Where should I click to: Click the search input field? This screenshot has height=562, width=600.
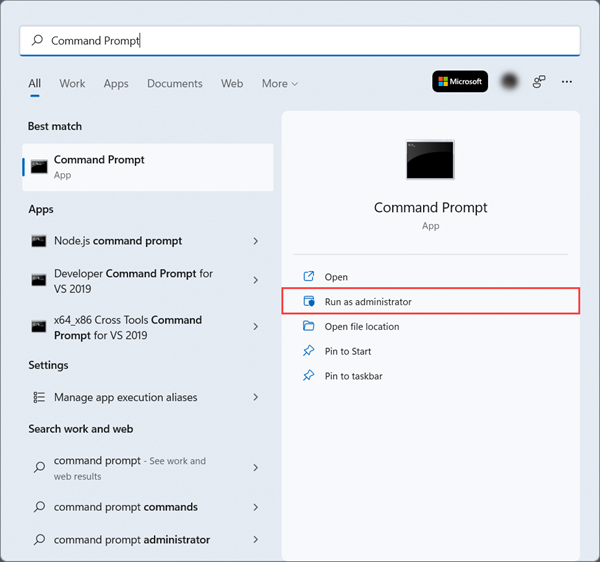click(300, 41)
